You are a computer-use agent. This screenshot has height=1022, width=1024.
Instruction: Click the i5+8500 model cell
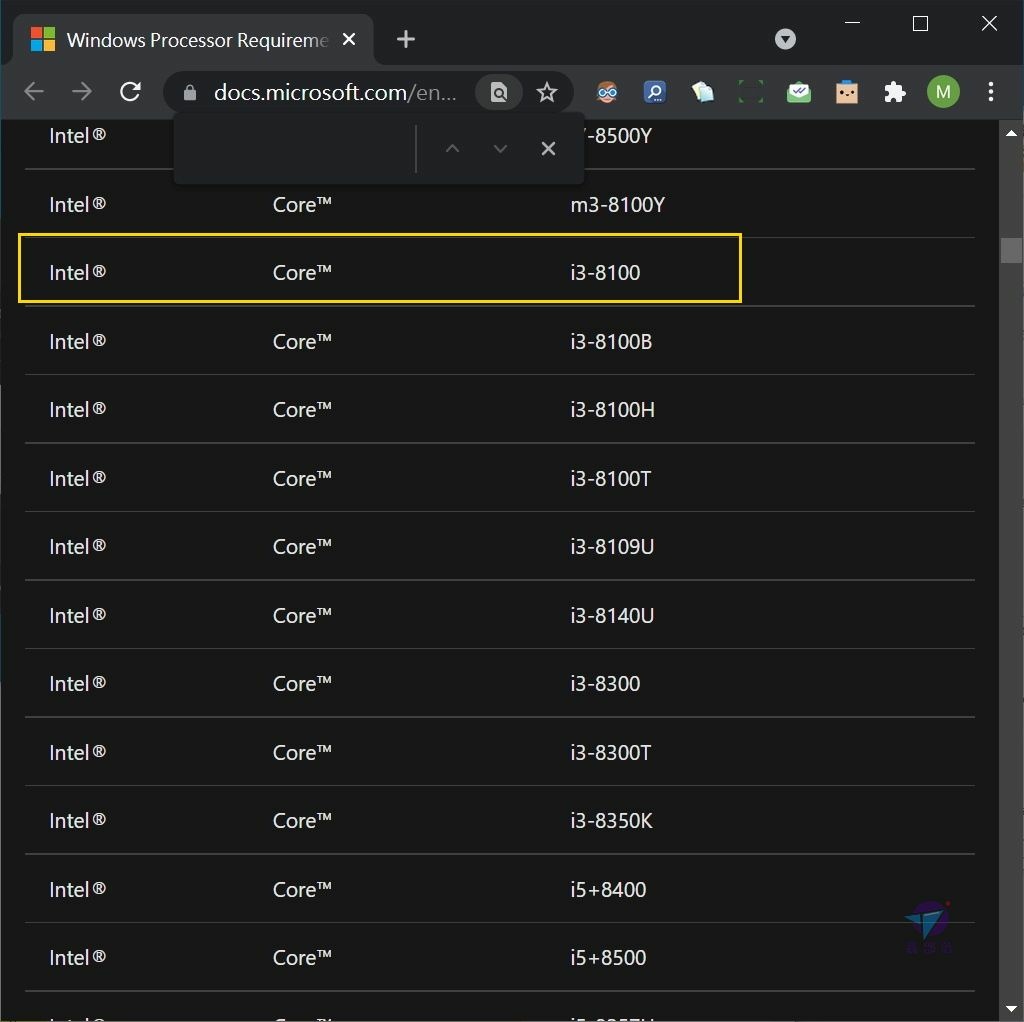point(608,958)
